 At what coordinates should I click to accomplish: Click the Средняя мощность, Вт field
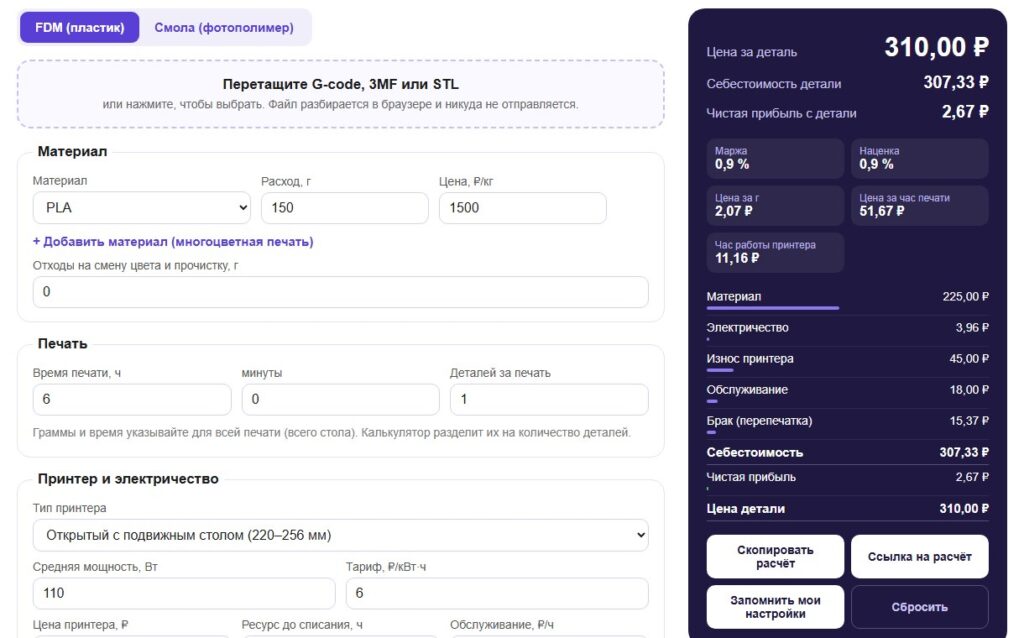pos(184,593)
